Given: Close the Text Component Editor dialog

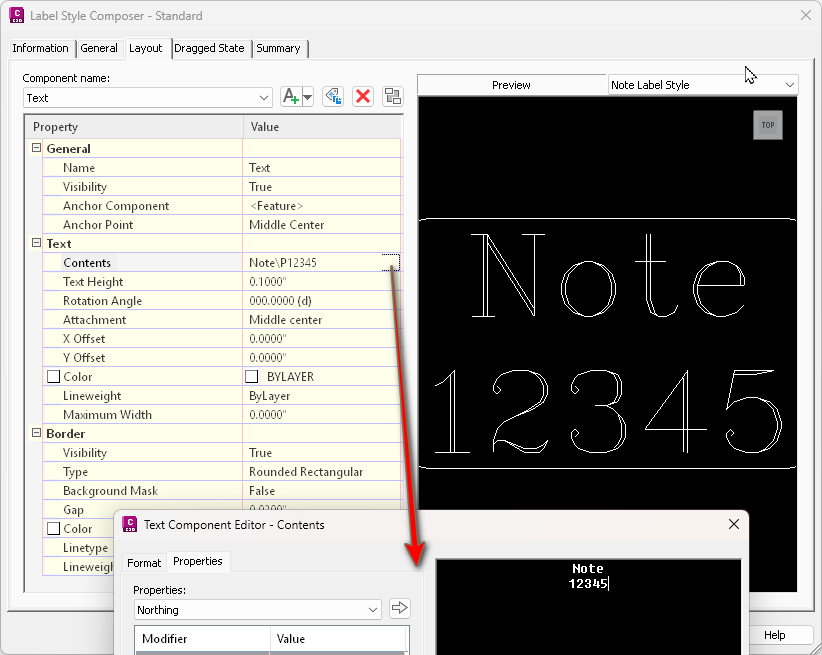Looking at the screenshot, I should click(x=734, y=524).
